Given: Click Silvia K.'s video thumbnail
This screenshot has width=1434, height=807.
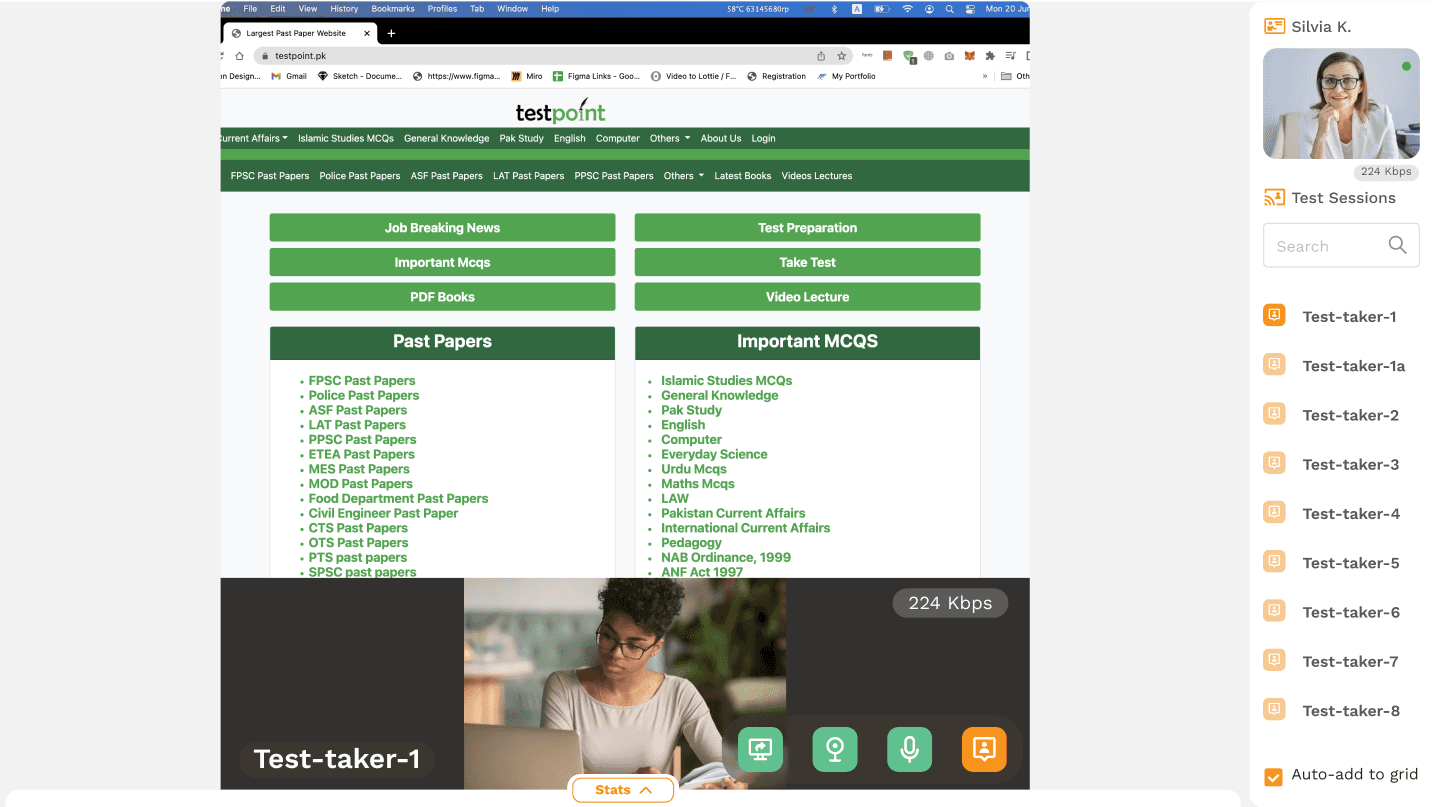Looking at the screenshot, I should (1341, 103).
